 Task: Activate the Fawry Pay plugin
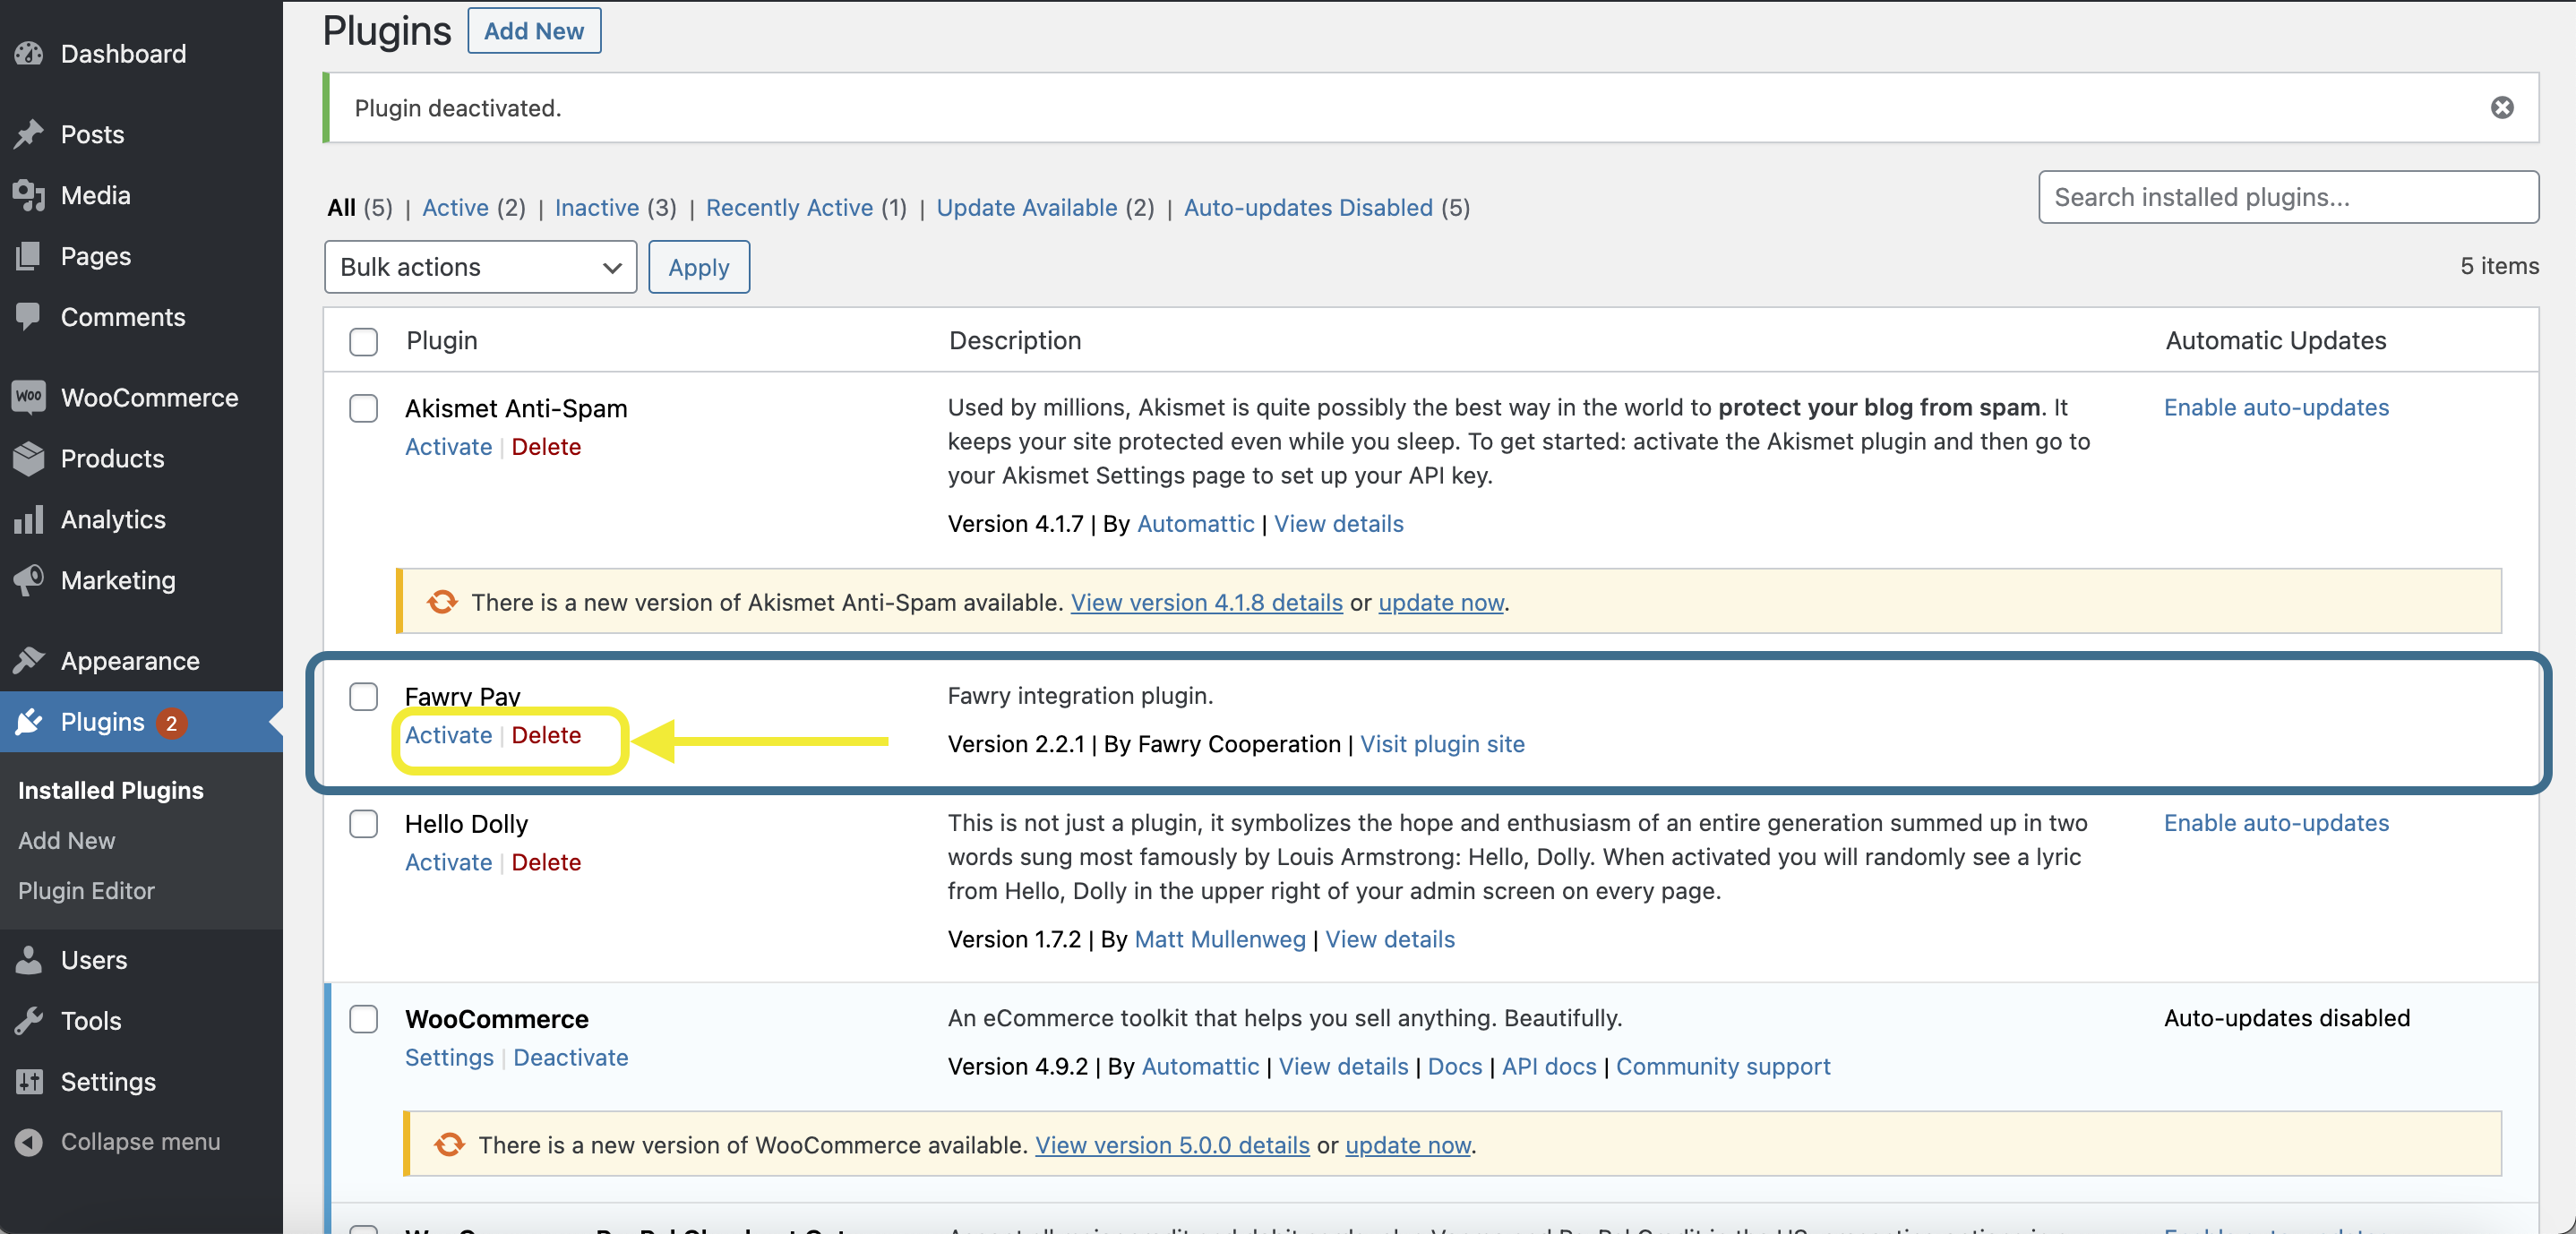pos(448,734)
